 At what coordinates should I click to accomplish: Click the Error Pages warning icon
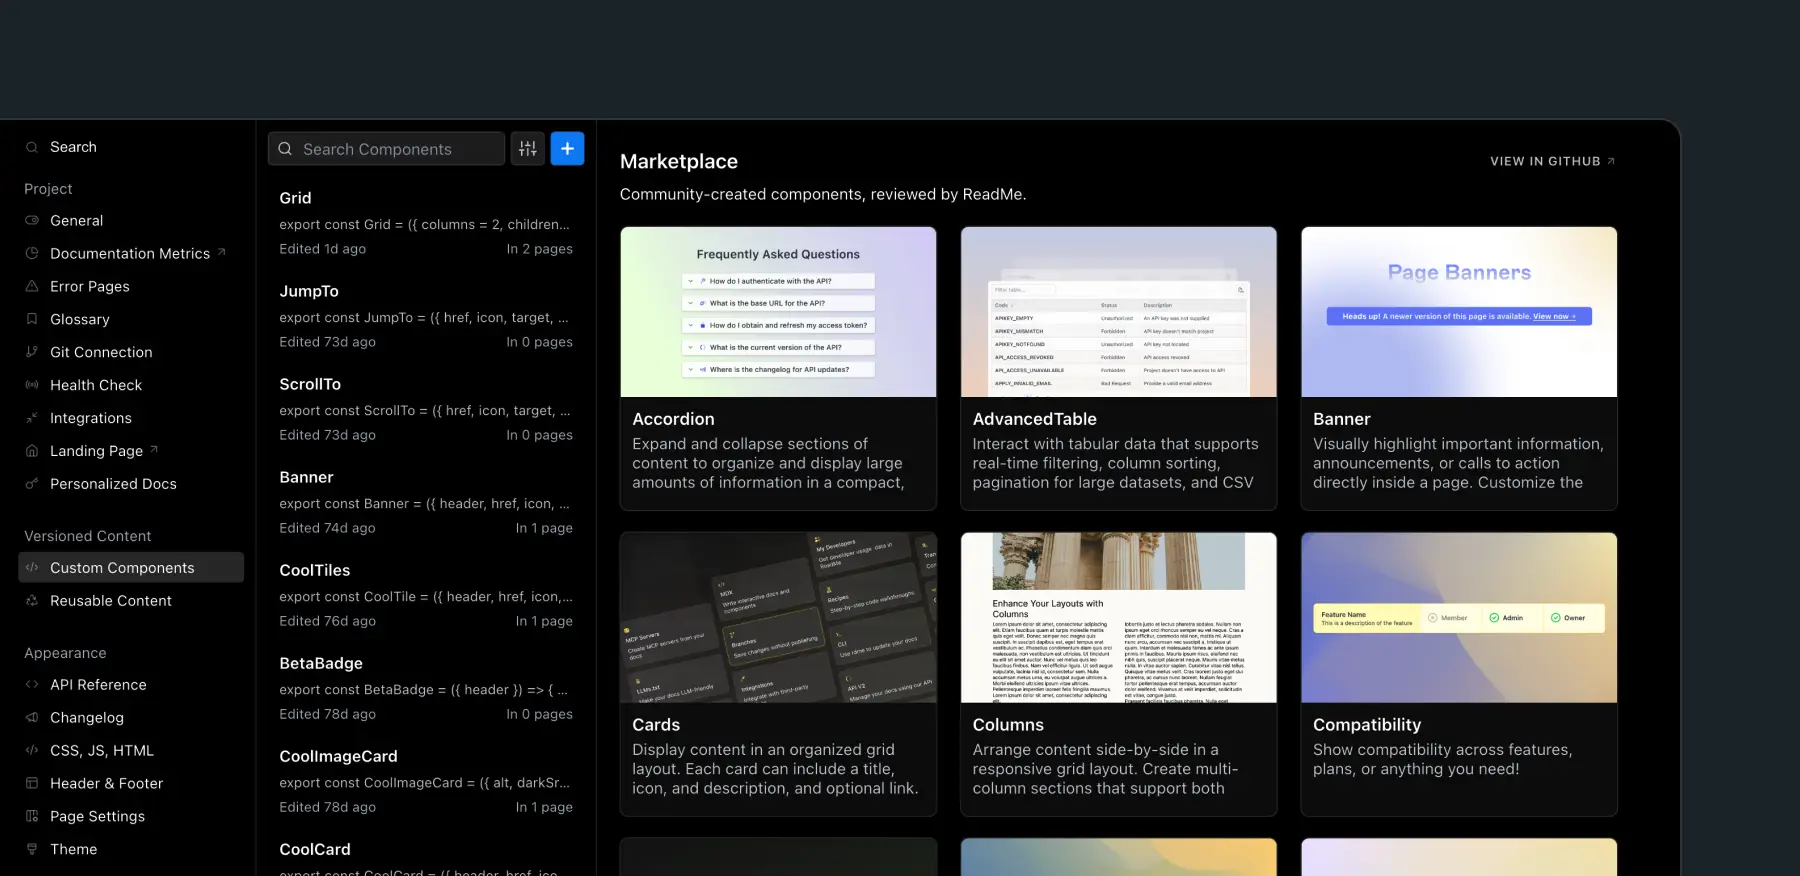pyautogui.click(x=32, y=286)
